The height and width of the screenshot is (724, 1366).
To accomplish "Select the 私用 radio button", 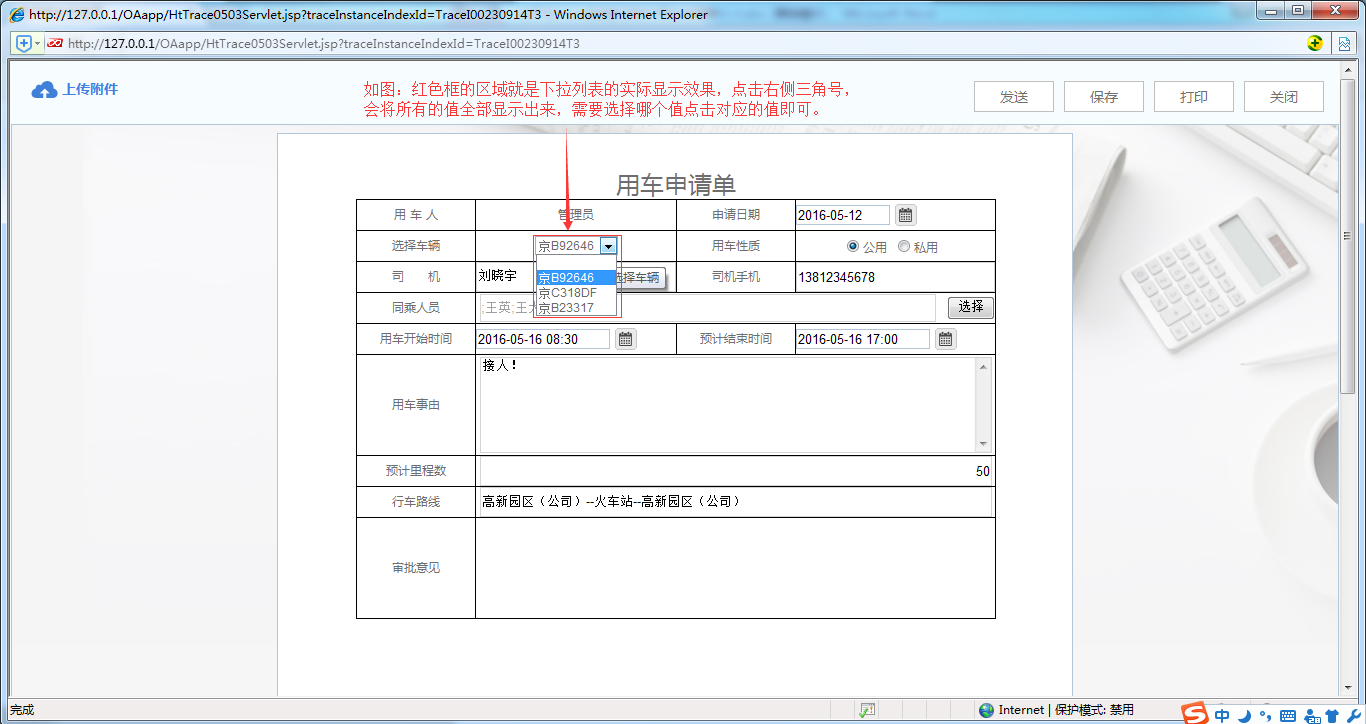I will pos(904,246).
